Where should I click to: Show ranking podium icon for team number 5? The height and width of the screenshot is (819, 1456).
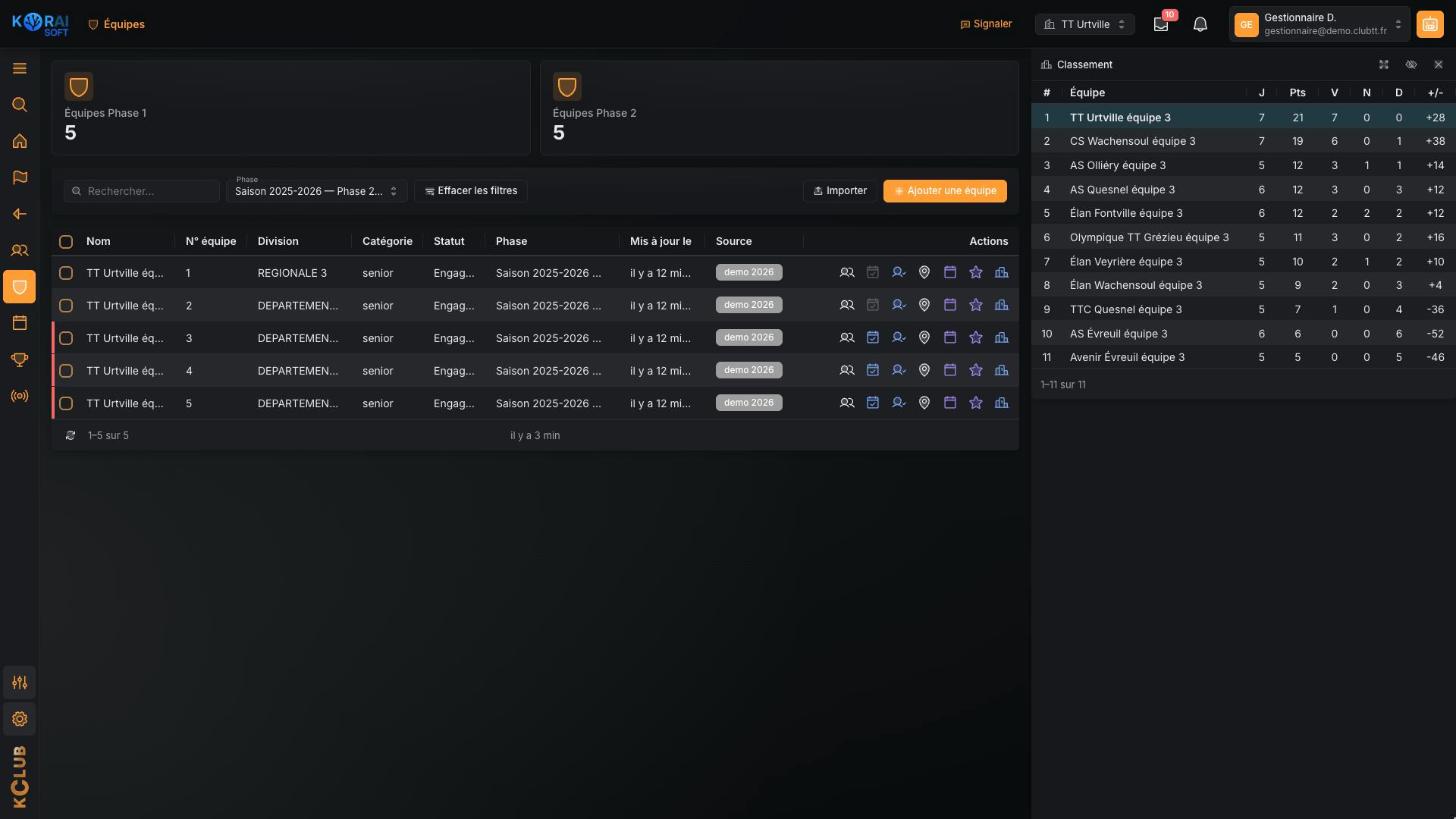[1001, 403]
